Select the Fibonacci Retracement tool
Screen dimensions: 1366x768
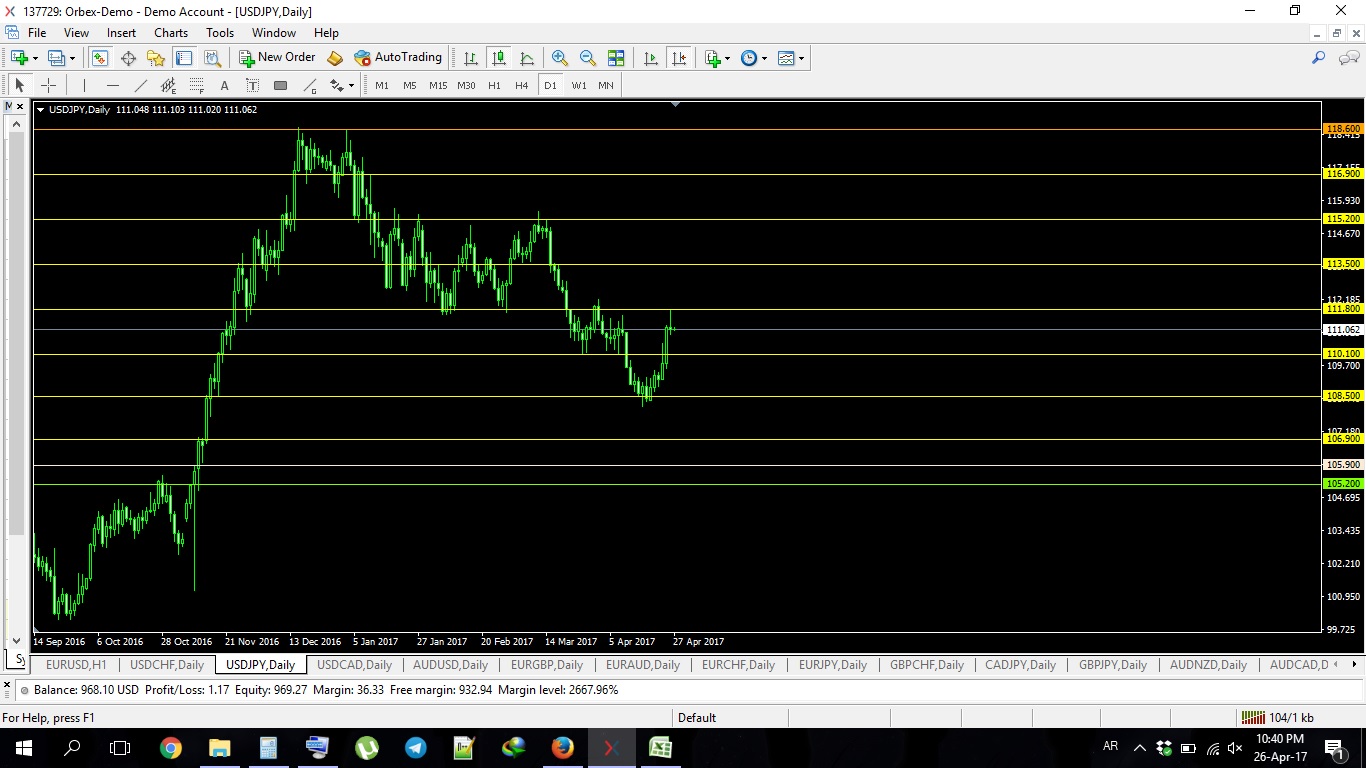coord(197,86)
